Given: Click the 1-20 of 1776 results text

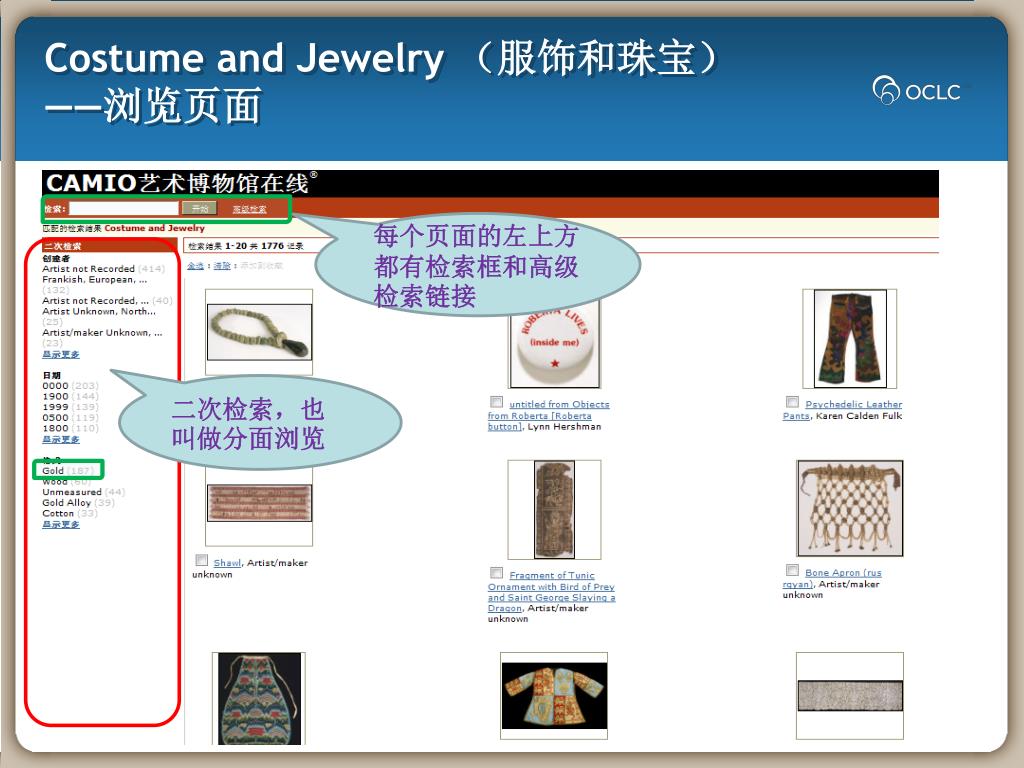Looking at the screenshot, I should coord(246,246).
